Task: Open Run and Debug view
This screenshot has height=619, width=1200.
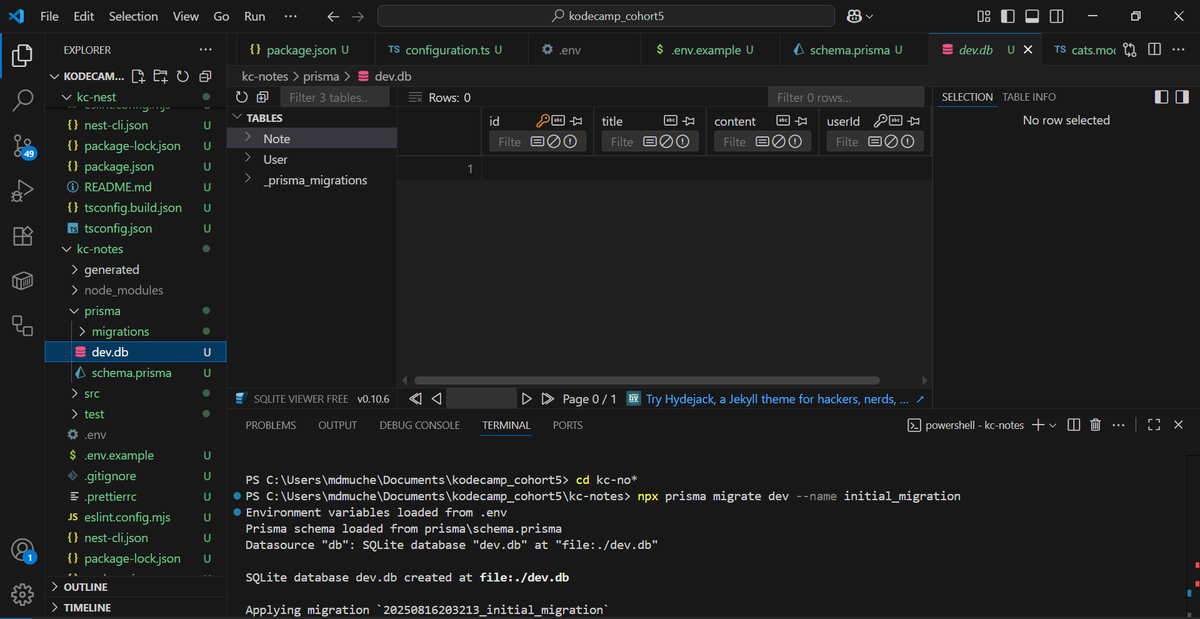Action: 22,191
